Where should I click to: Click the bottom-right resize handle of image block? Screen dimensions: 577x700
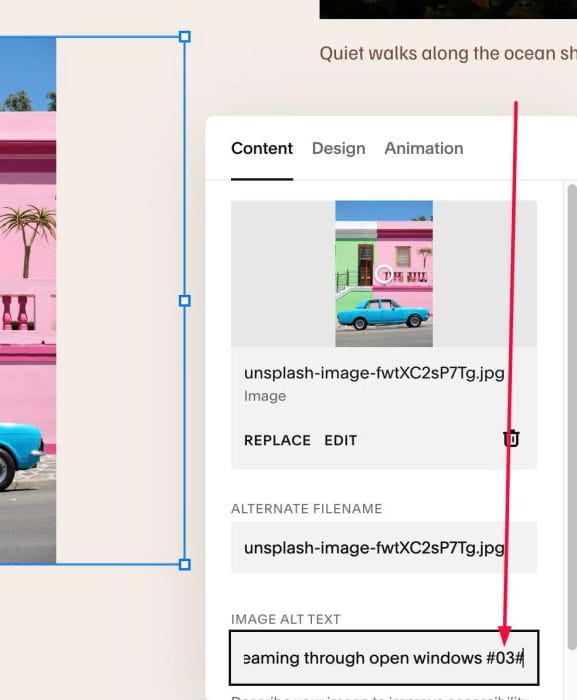coord(184,564)
